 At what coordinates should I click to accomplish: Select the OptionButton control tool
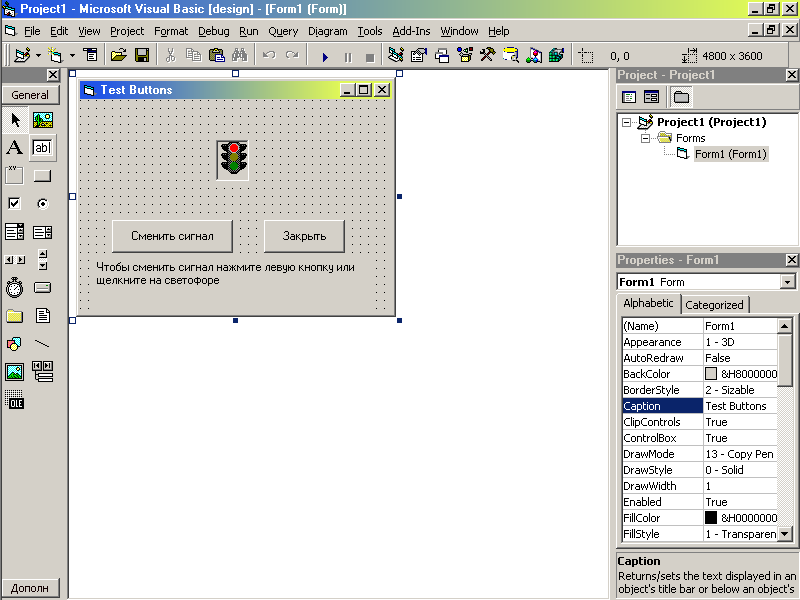coord(43,204)
